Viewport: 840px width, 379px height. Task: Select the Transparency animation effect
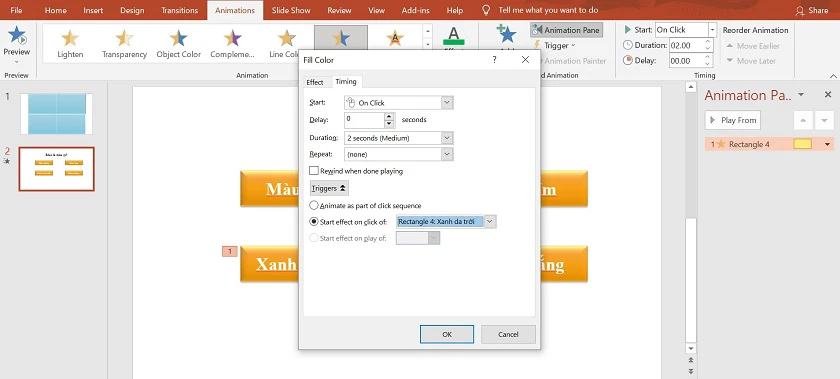click(x=124, y=43)
